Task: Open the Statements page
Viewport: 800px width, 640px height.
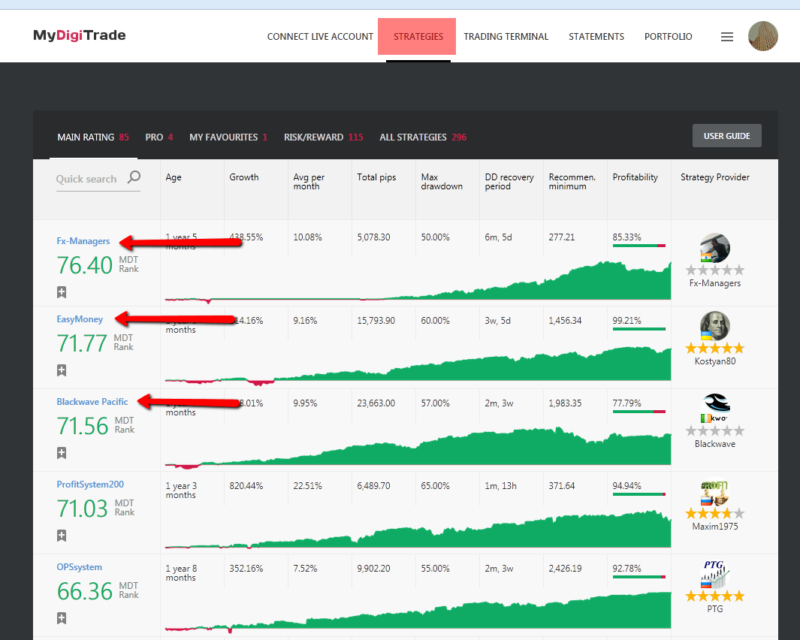Action: point(596,37)
